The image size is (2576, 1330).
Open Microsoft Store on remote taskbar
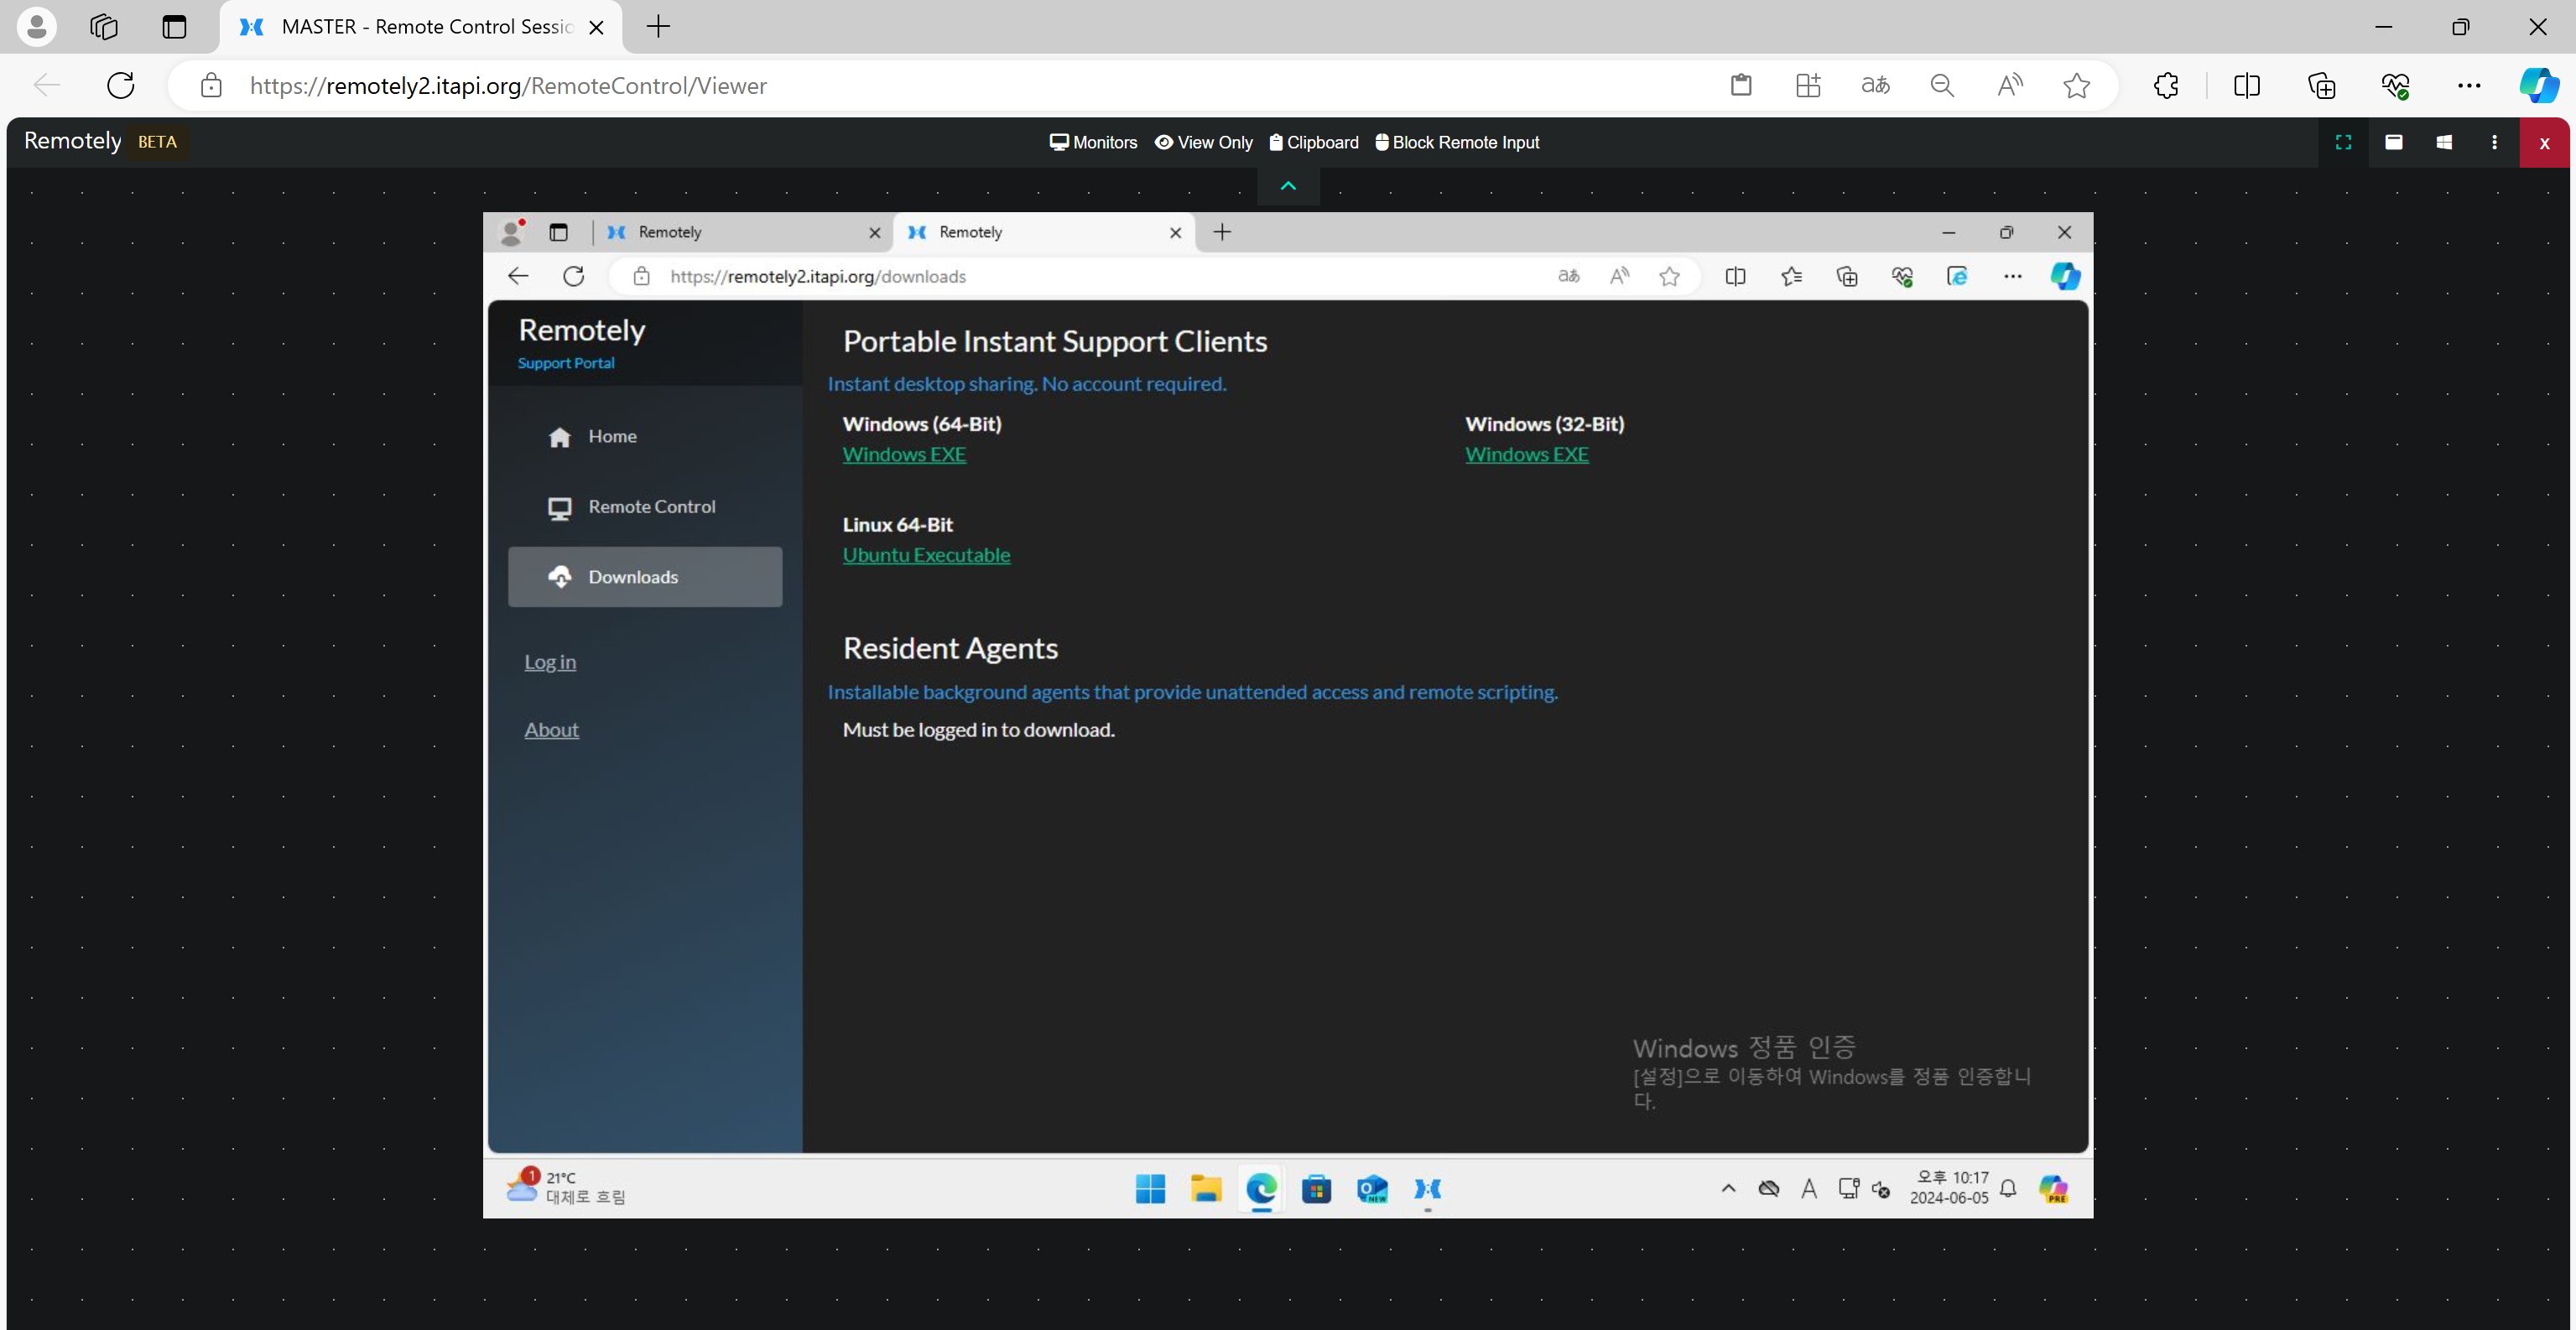[x=1316, y=1189]
